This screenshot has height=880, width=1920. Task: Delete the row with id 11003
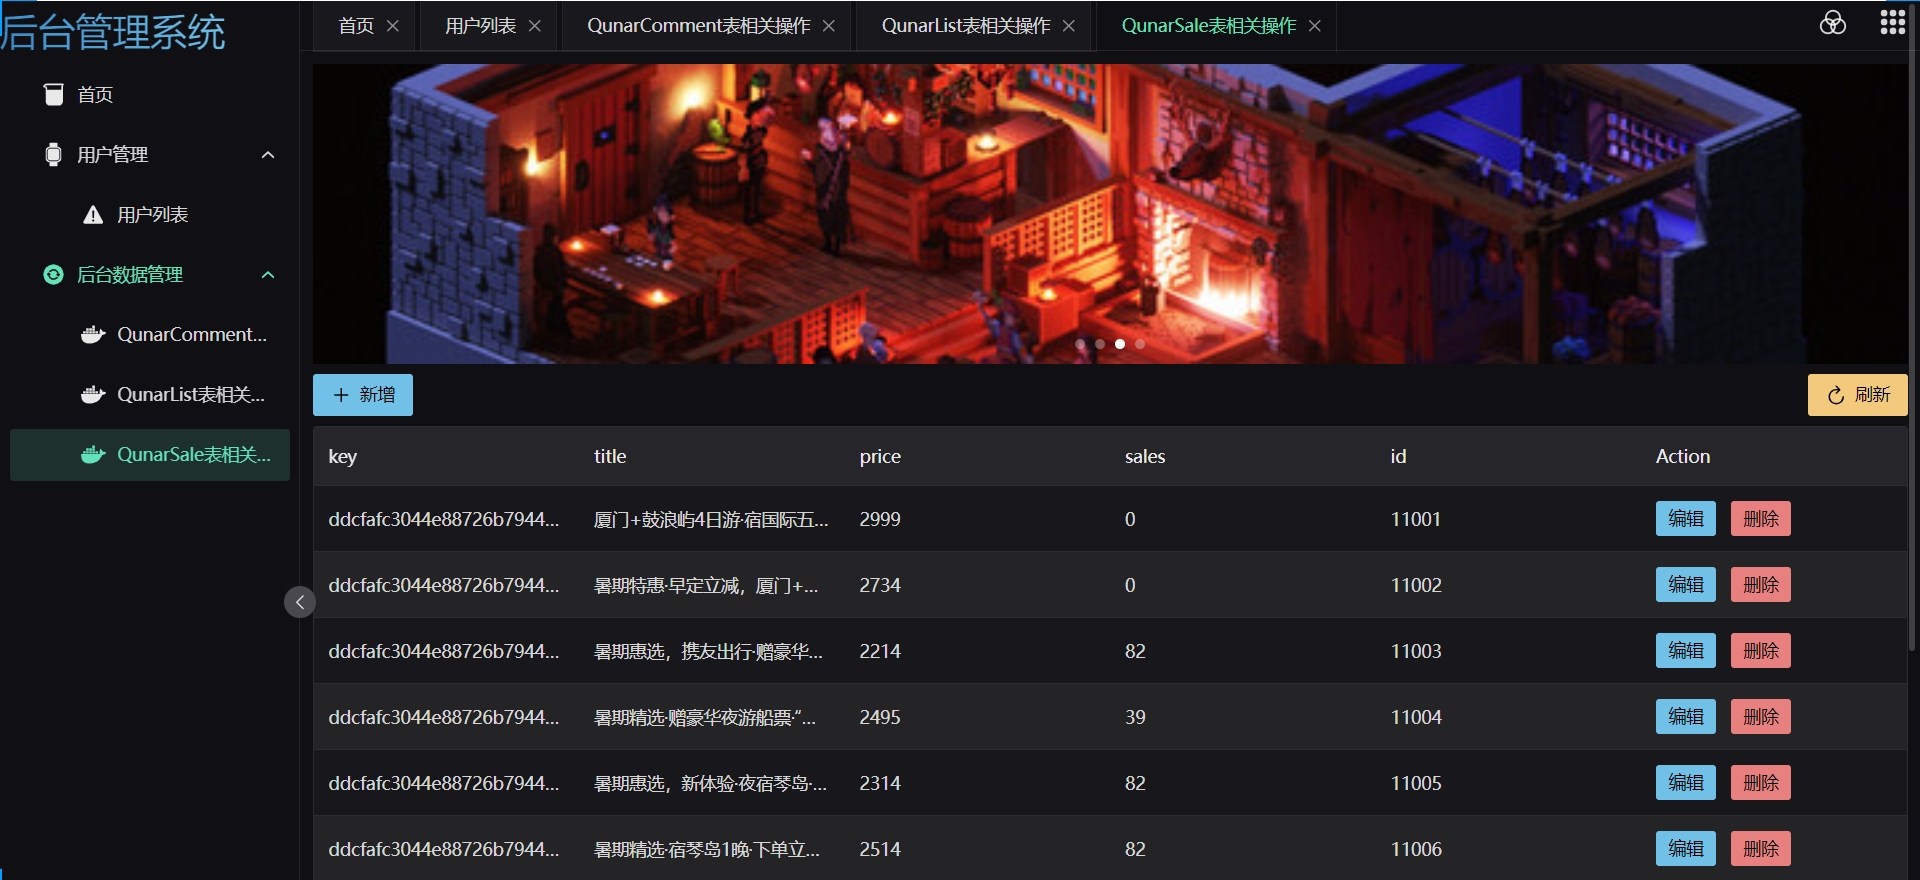(1761, 651)
